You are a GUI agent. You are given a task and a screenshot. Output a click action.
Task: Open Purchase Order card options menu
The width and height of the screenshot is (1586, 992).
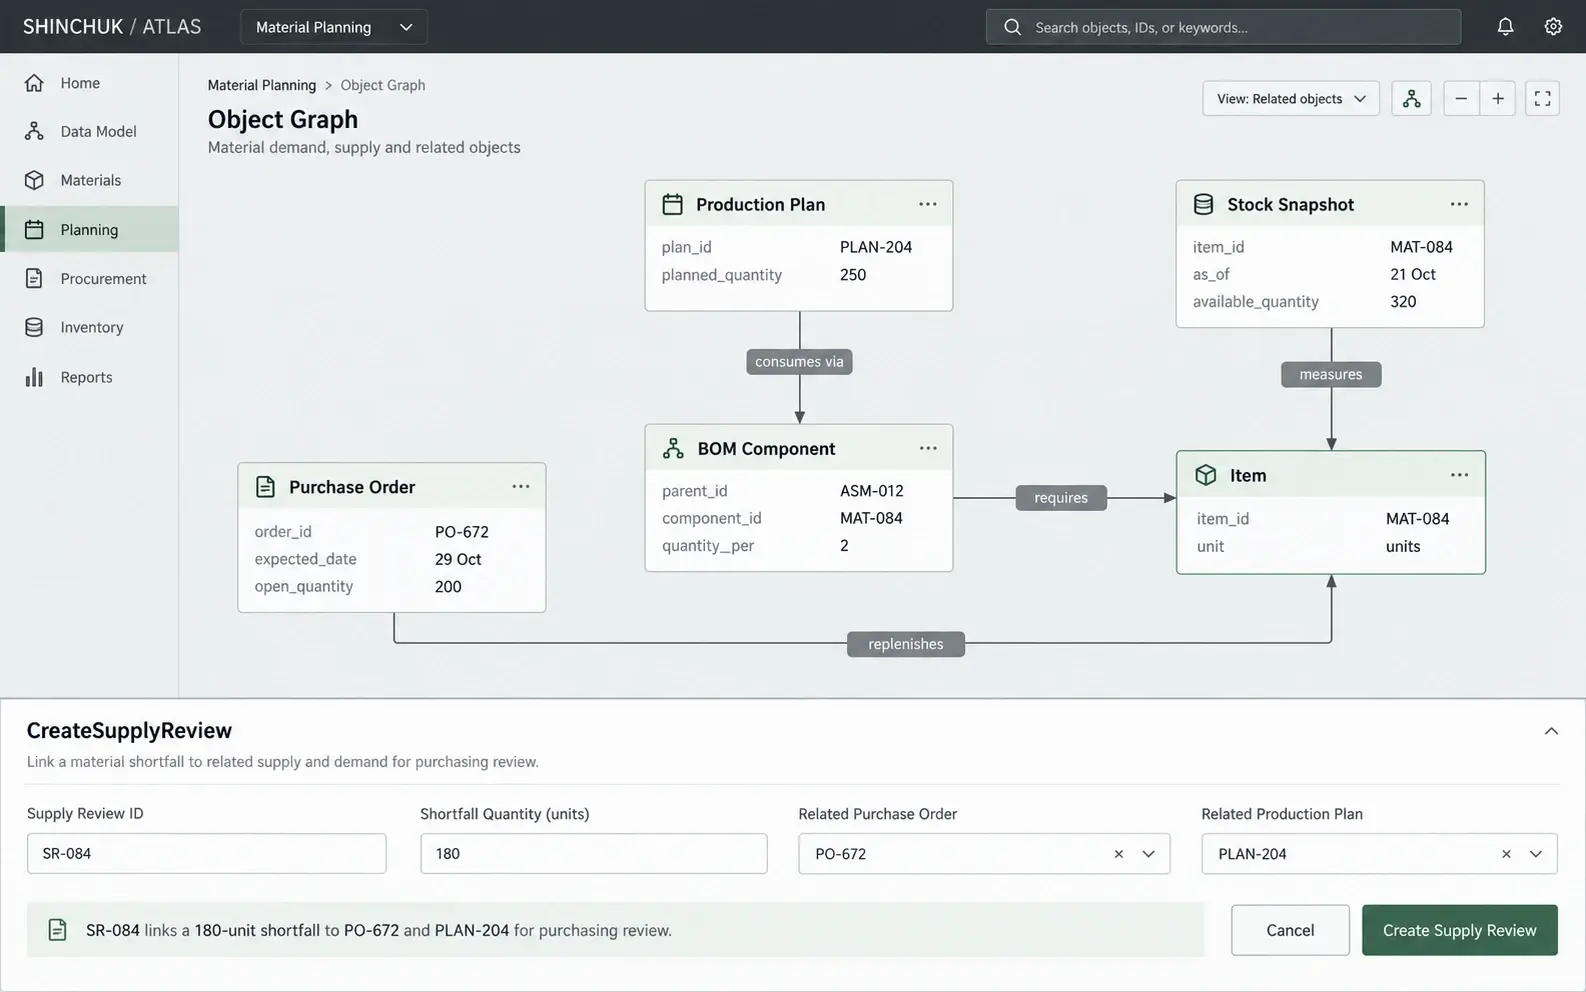click(x=521, y=486)
